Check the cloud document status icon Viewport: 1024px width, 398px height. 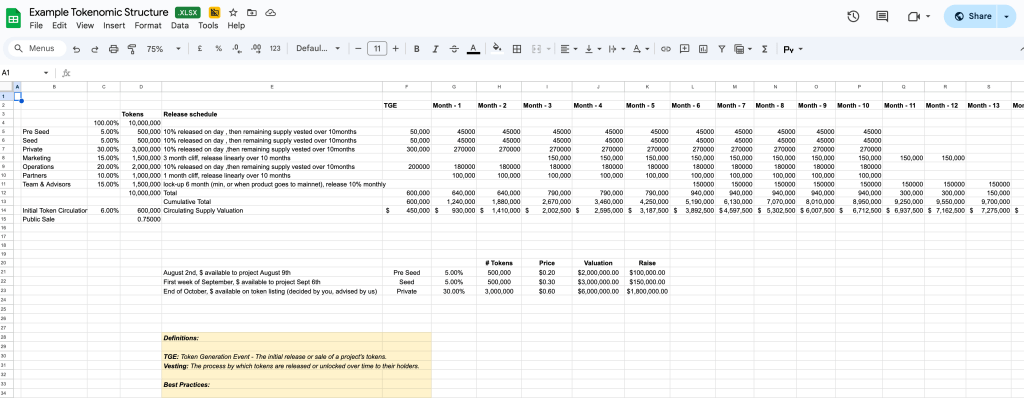tap(271, 12)
